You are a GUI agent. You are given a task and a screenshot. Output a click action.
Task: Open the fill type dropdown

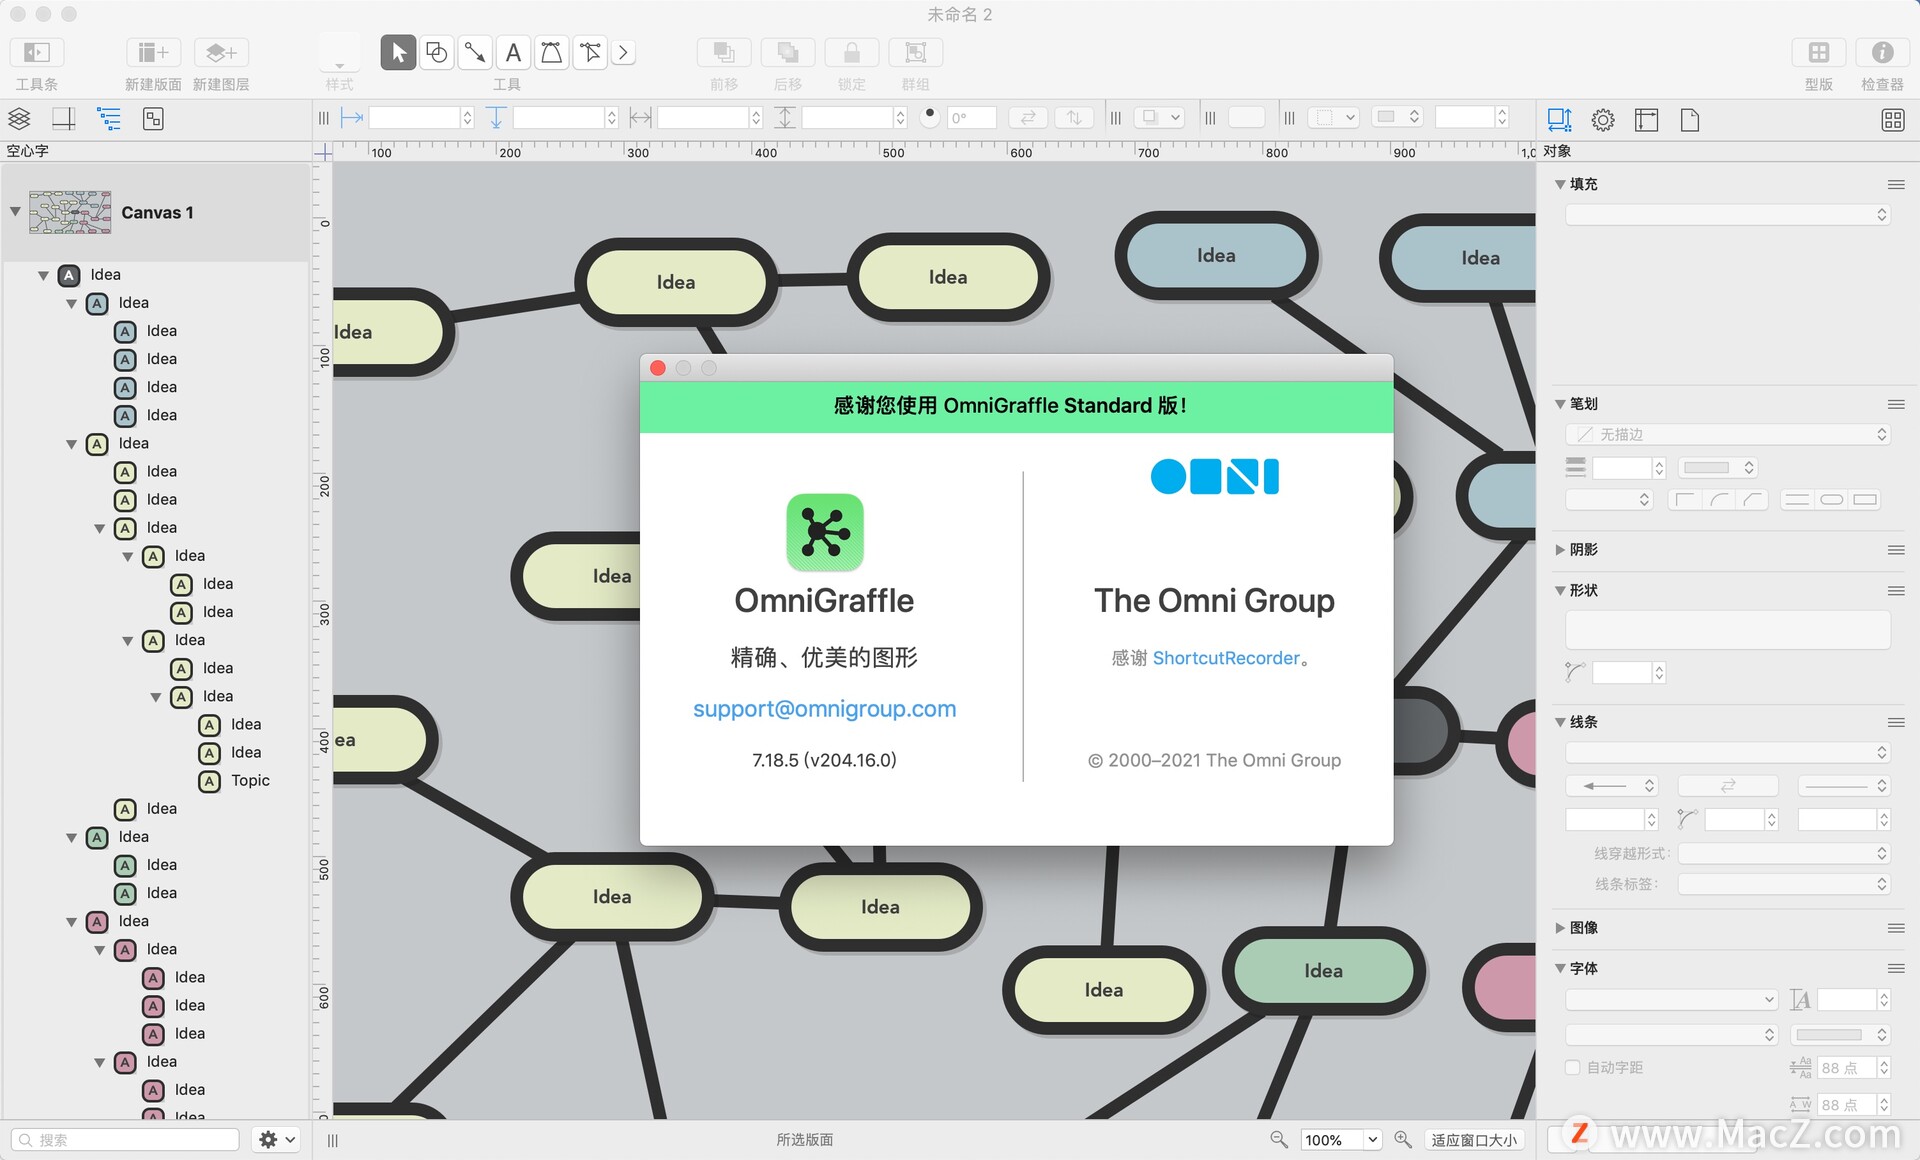tap(1727, 215)
